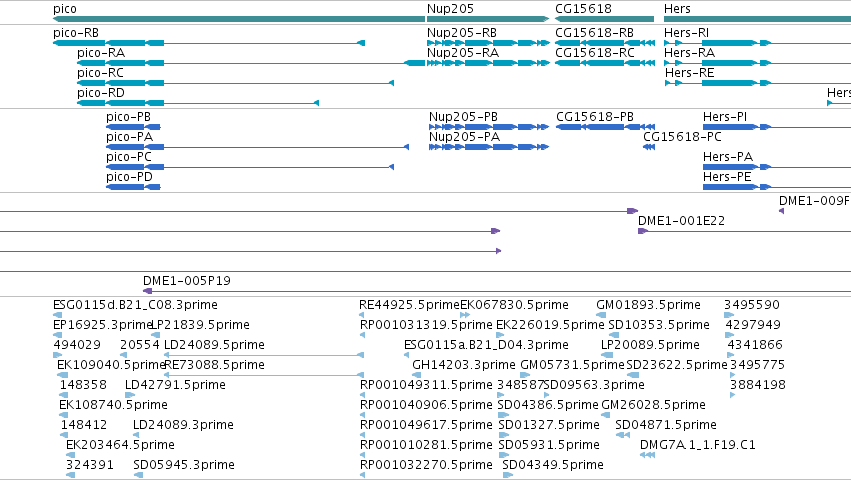851x480 pixels.
Task: Select the pico gene bar
Action: 239,19
